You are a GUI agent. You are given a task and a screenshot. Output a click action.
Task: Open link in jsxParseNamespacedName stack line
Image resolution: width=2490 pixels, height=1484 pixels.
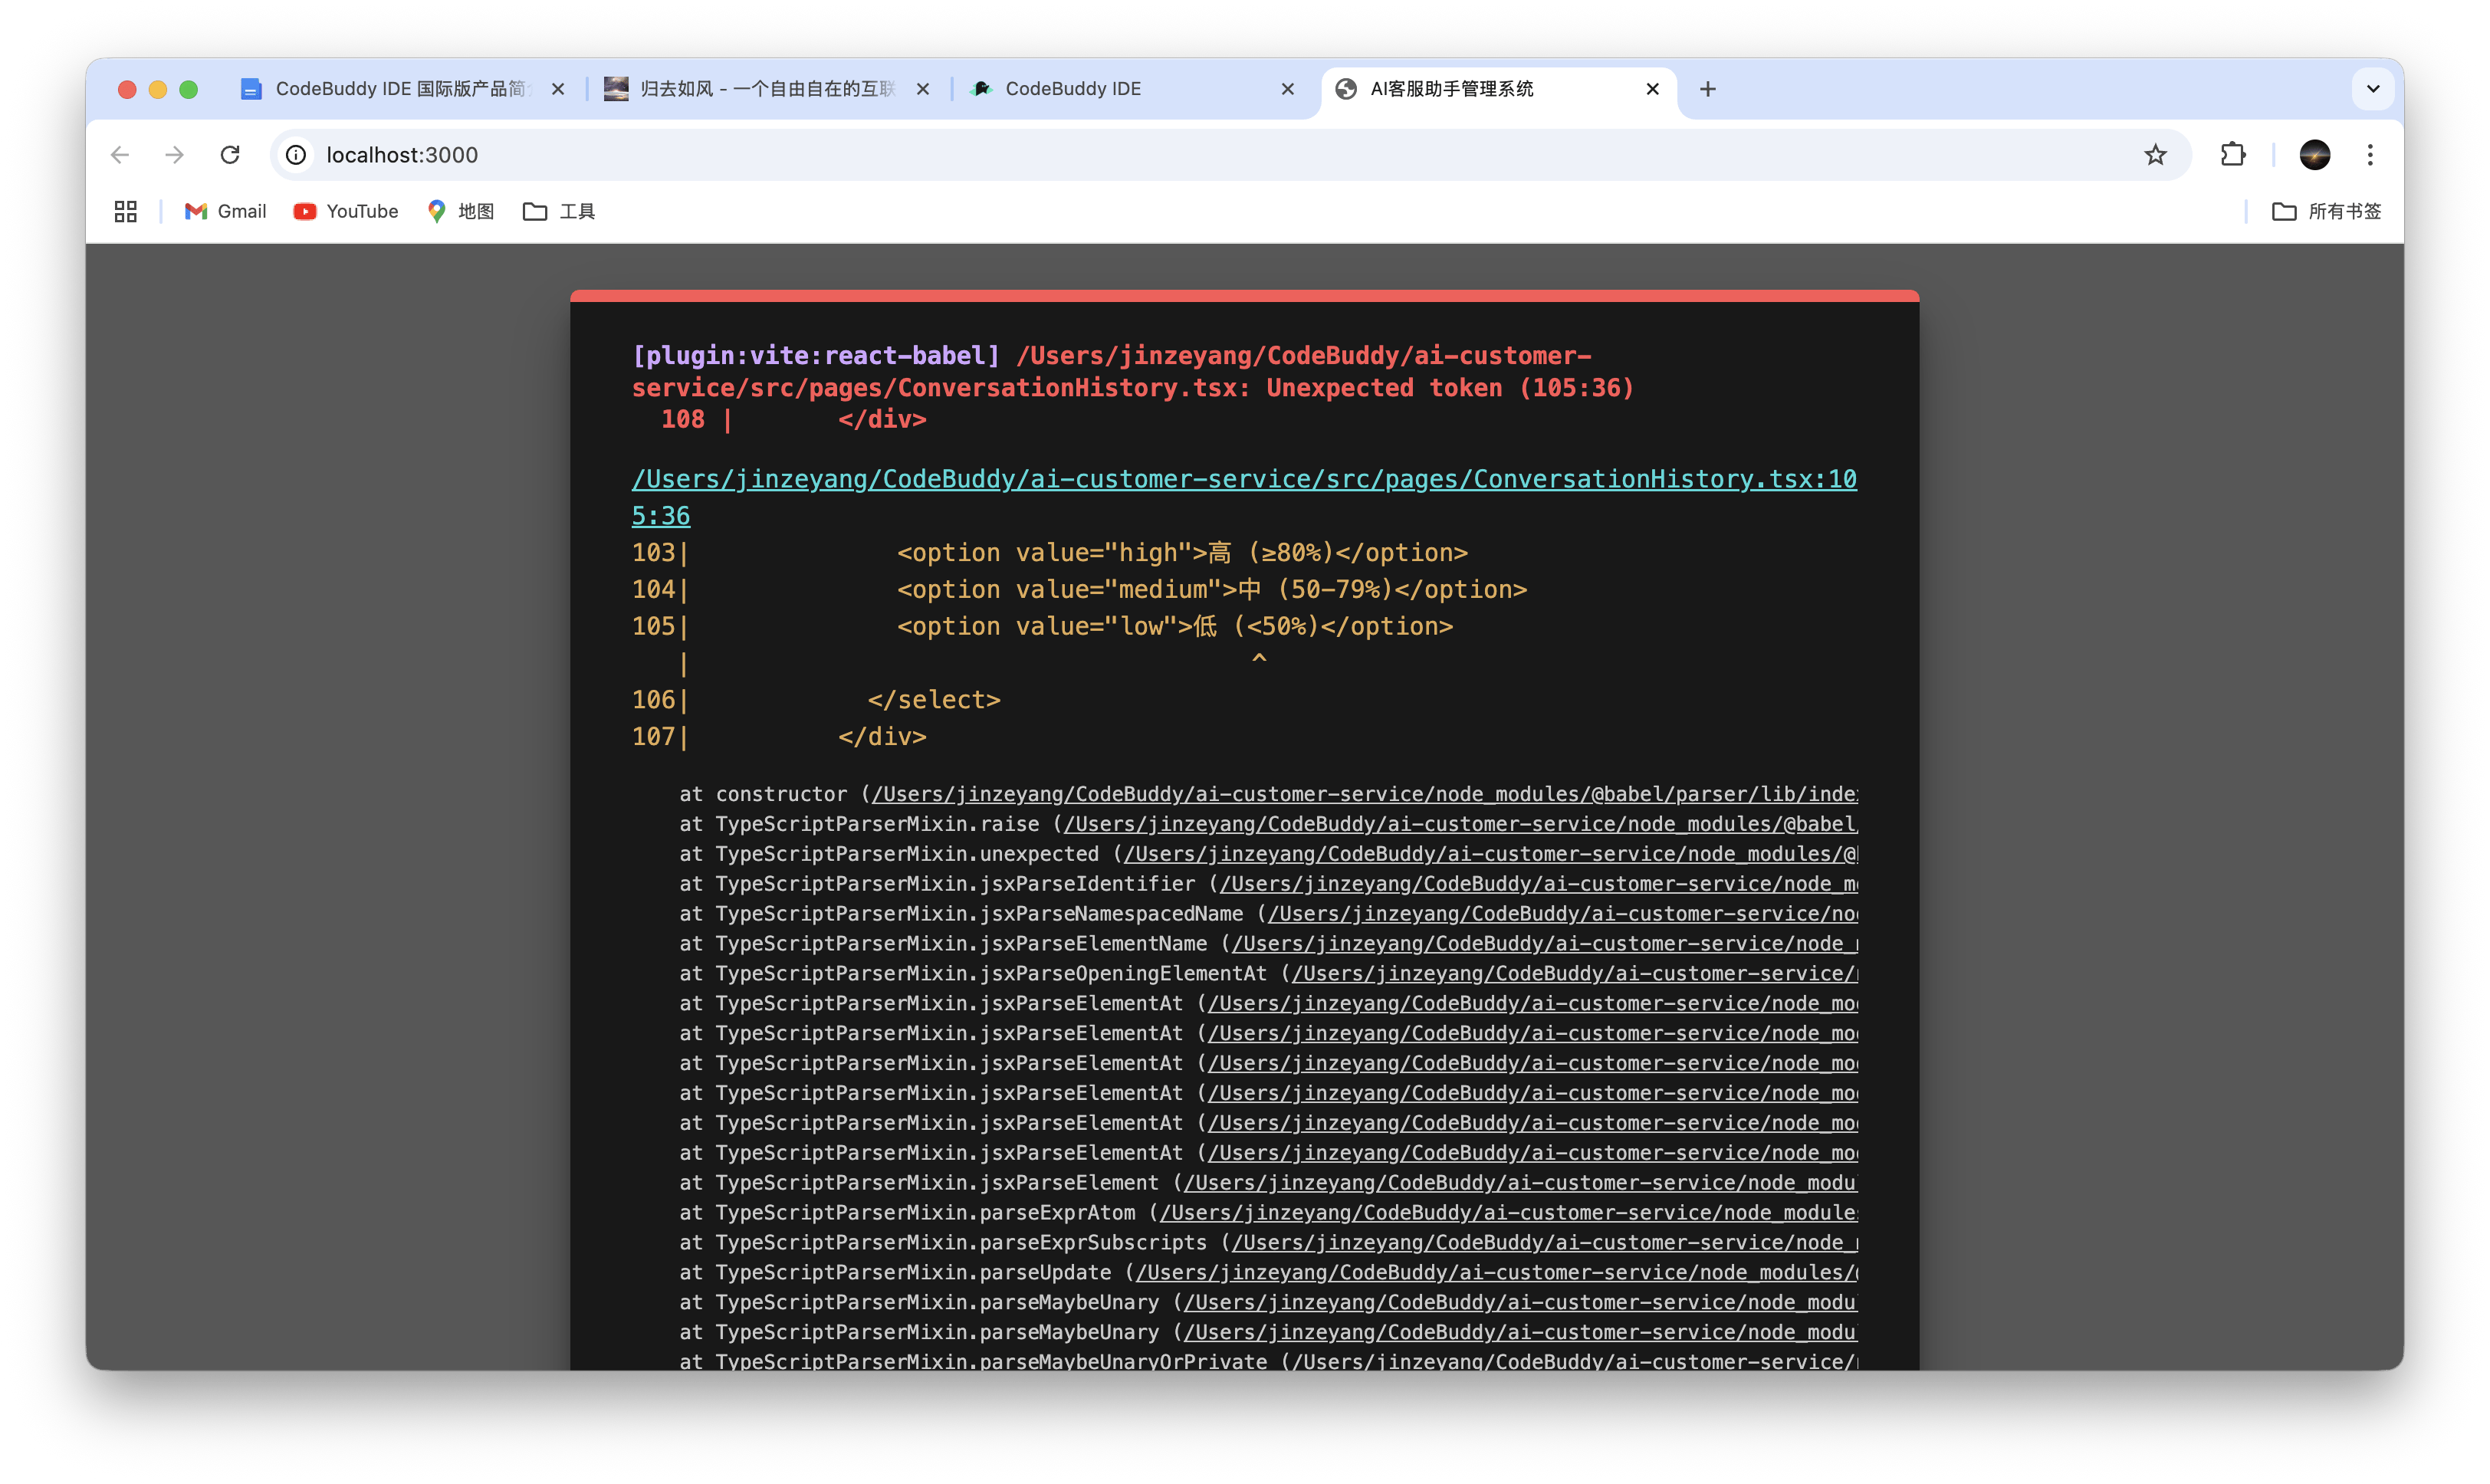[1562, 914]
